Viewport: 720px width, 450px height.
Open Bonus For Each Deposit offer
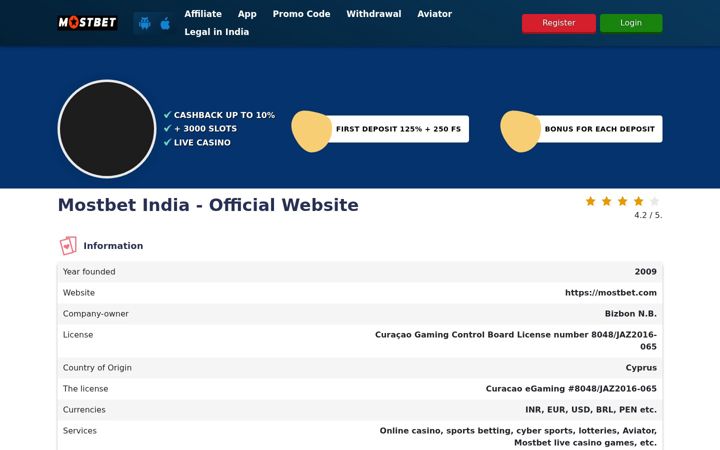coord(599,129)
